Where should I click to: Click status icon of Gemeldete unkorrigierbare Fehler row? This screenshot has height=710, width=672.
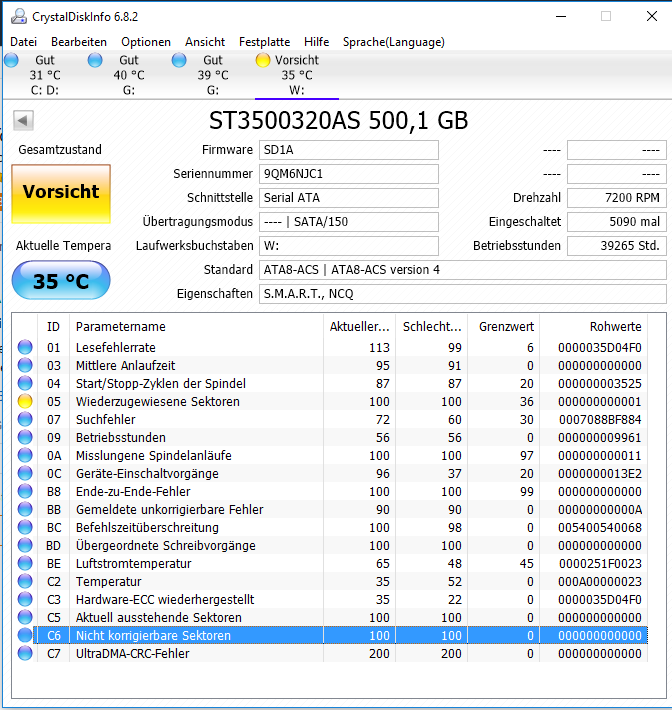[x=25, y=509]
